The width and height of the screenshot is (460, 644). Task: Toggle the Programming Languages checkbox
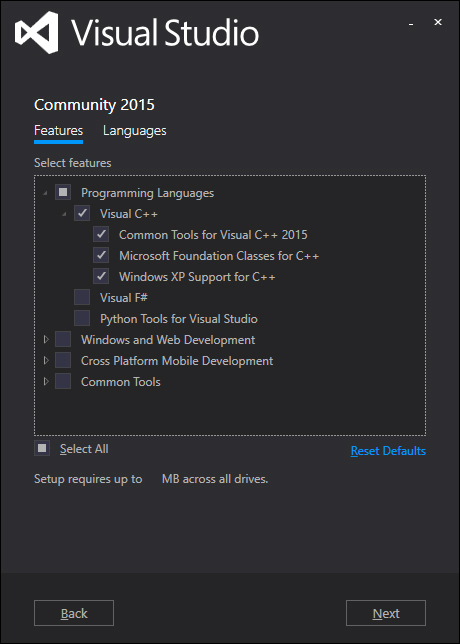(x=63, y=192)
